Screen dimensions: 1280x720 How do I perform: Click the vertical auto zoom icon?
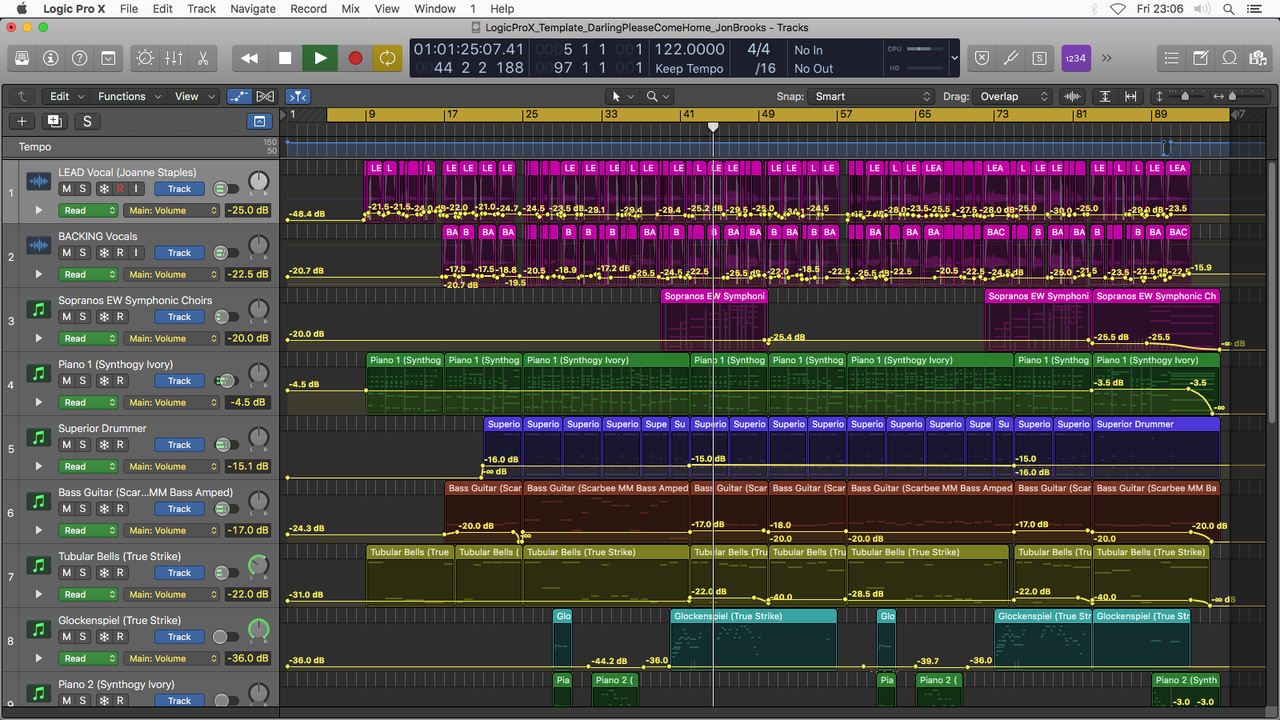pos(1105,96)
